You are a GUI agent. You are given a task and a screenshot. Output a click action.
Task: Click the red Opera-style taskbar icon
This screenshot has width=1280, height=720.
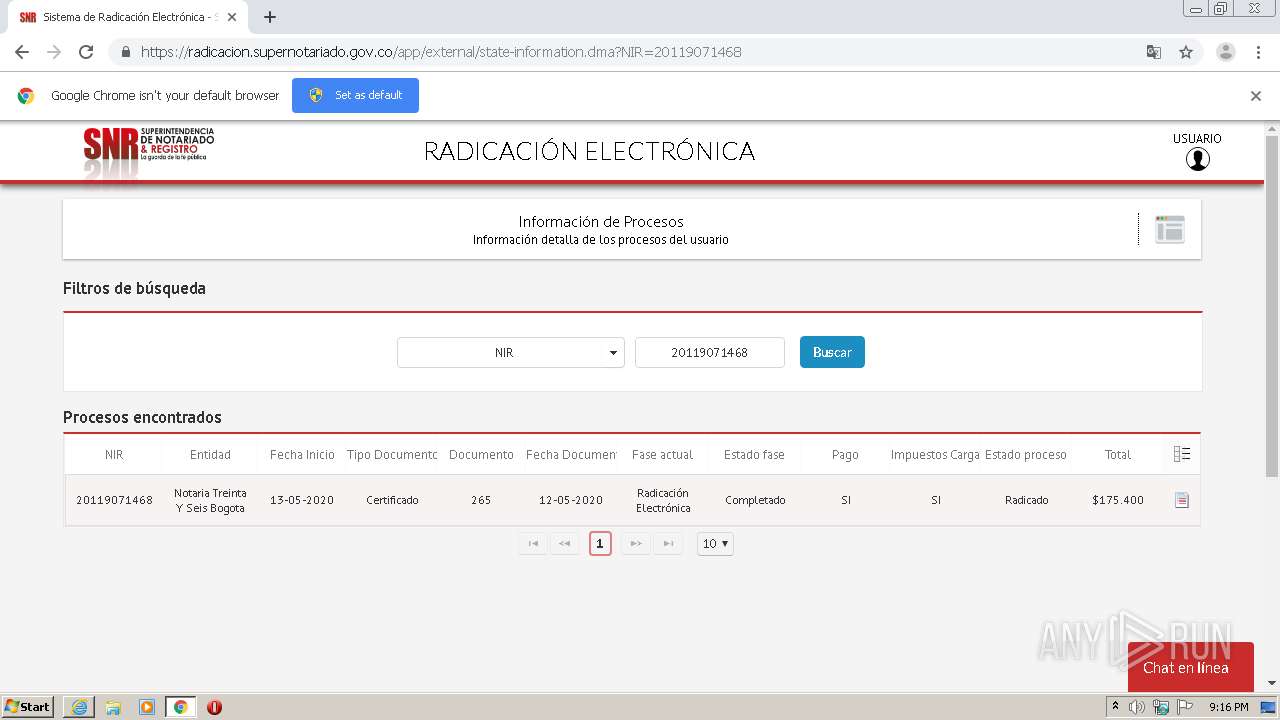pos(214,707)
